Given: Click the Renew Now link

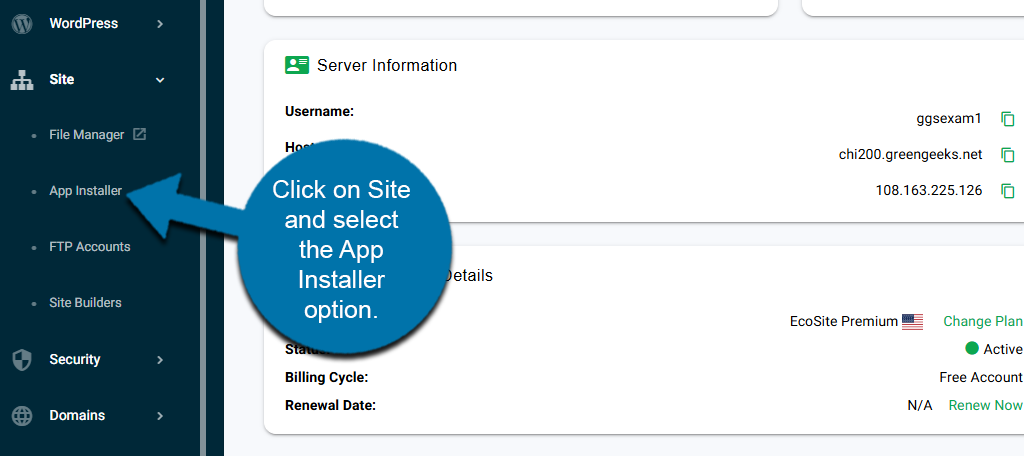Looking at the screenshot, I should tap(985, 405).
